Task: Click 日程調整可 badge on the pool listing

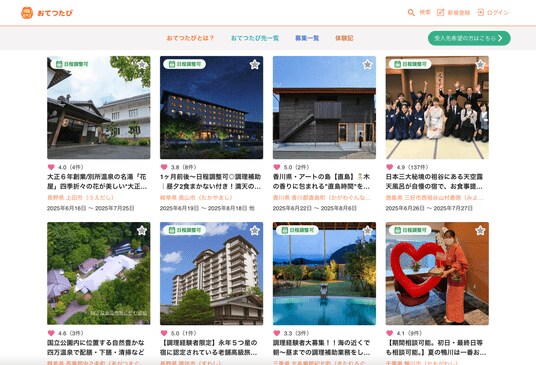Action: (297, 230)
